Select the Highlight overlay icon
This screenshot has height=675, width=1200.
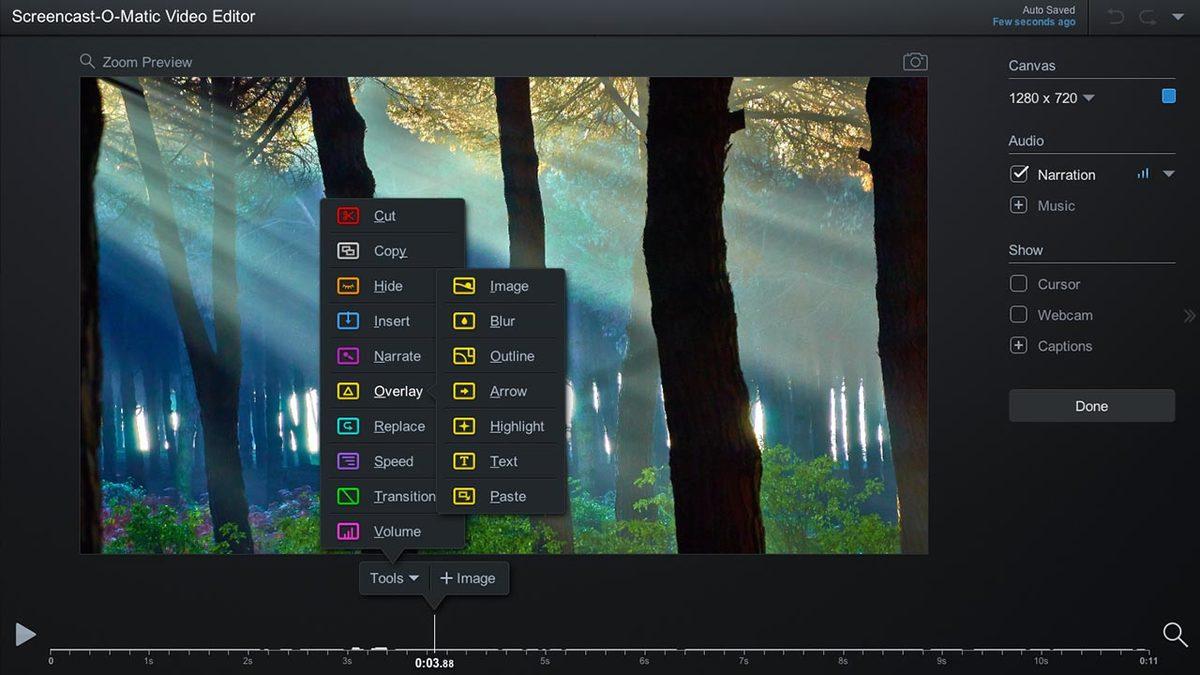[x=464, y=426]
